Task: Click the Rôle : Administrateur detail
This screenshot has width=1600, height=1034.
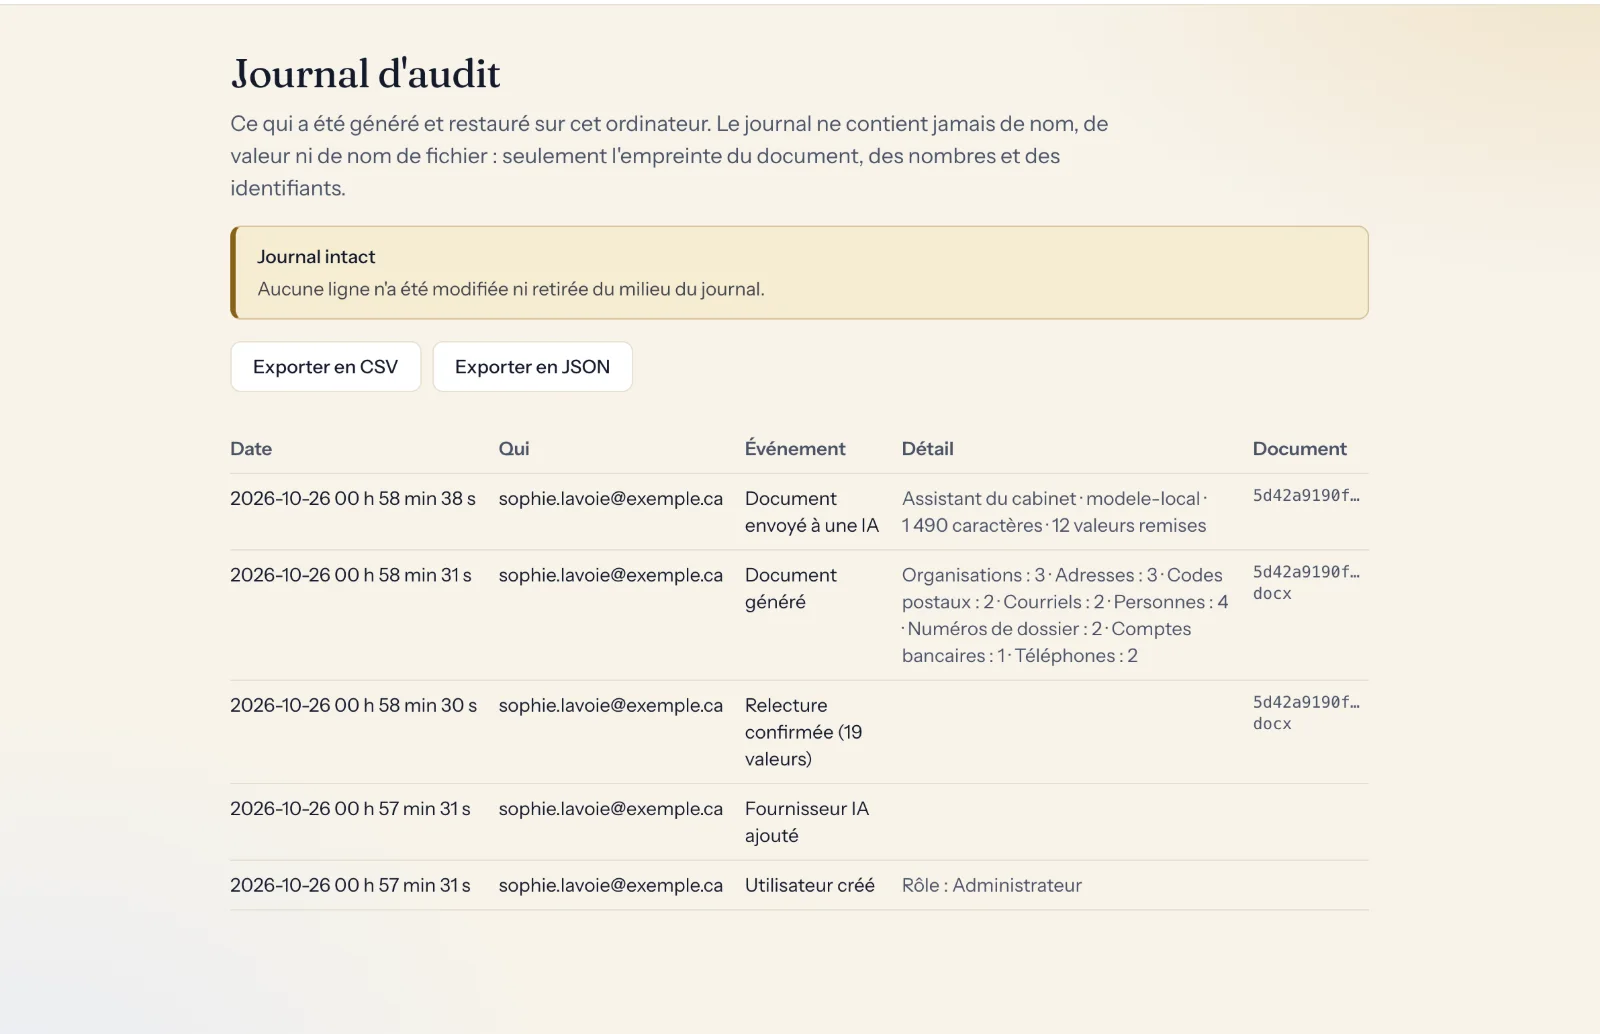Action: click(991, 885)
